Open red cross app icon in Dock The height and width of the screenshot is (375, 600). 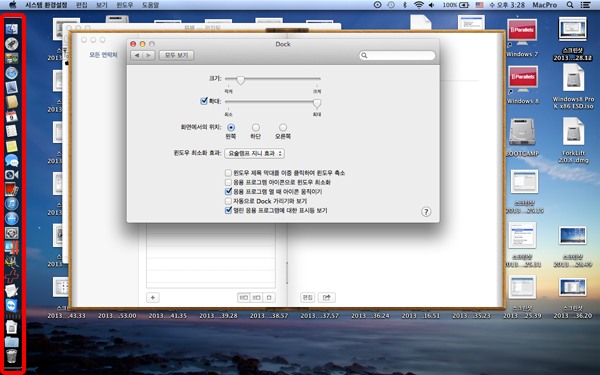click(x=11, y=276)
